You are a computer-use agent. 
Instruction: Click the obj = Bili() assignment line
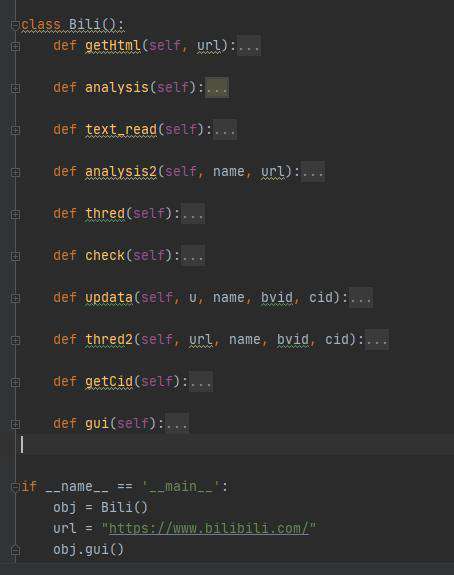[100, 508]
